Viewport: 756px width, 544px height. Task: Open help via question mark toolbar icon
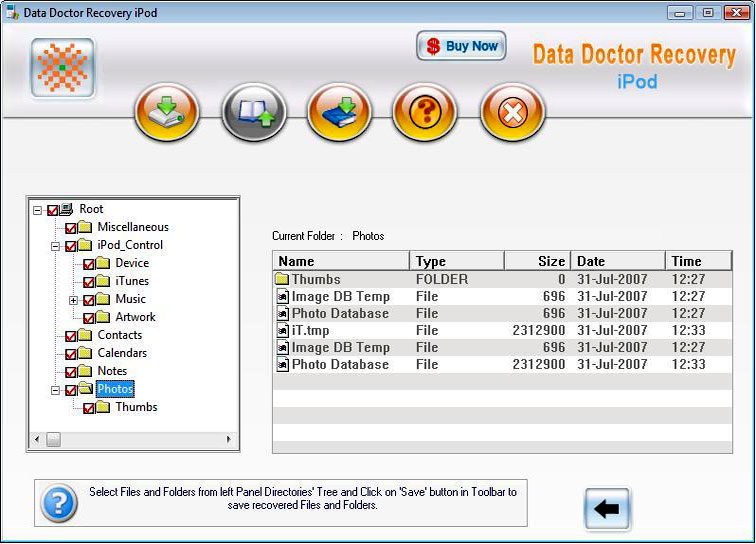click(x=425, y=112)
